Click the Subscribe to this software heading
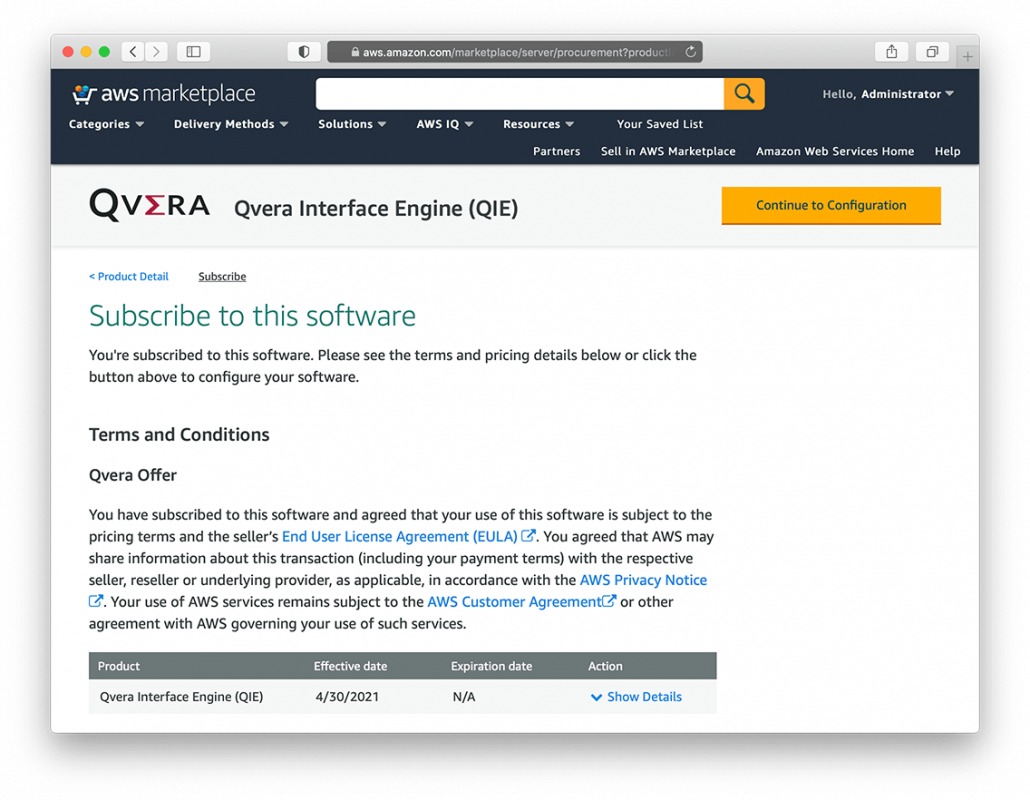This screenshot has height=800, width=1030. [252, 316]
